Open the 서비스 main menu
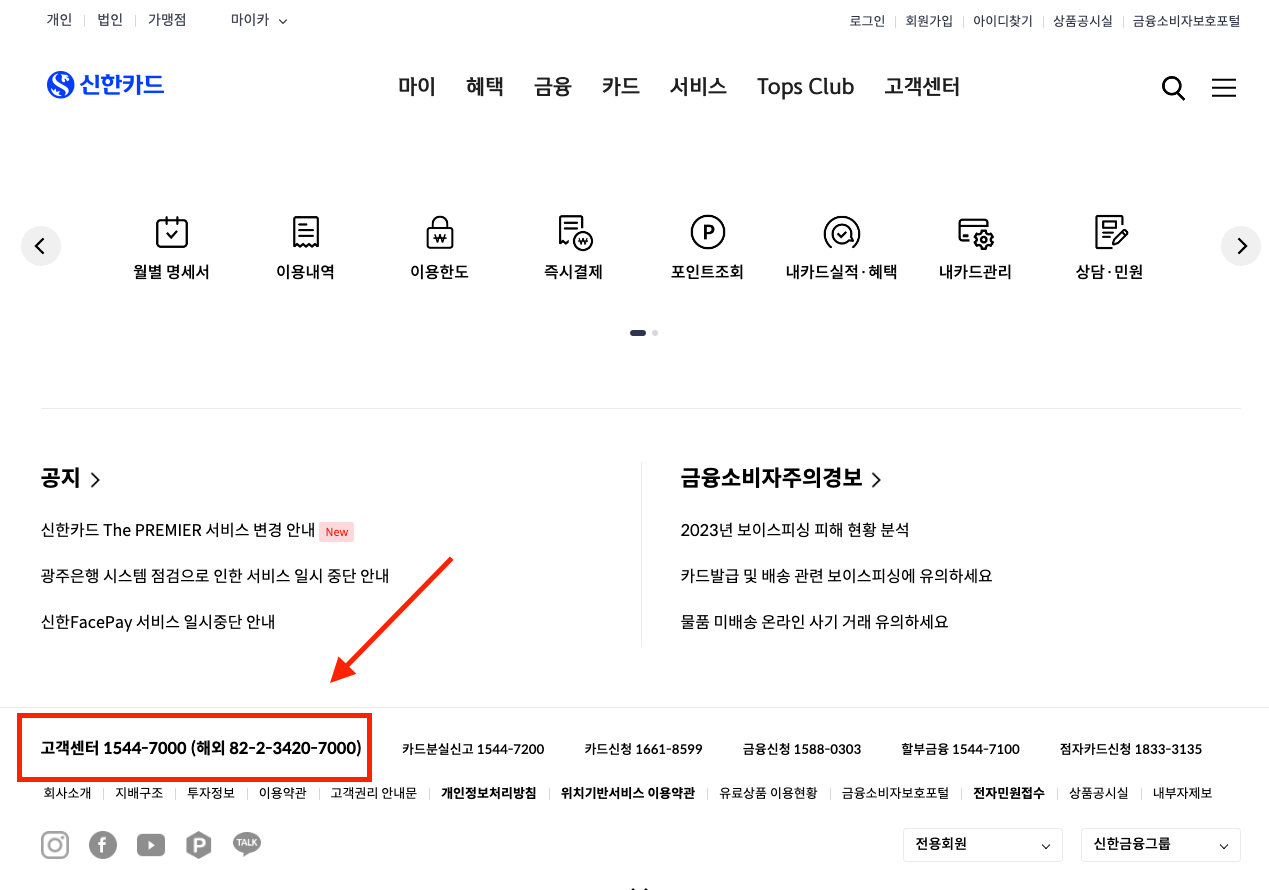 (698, 87)
